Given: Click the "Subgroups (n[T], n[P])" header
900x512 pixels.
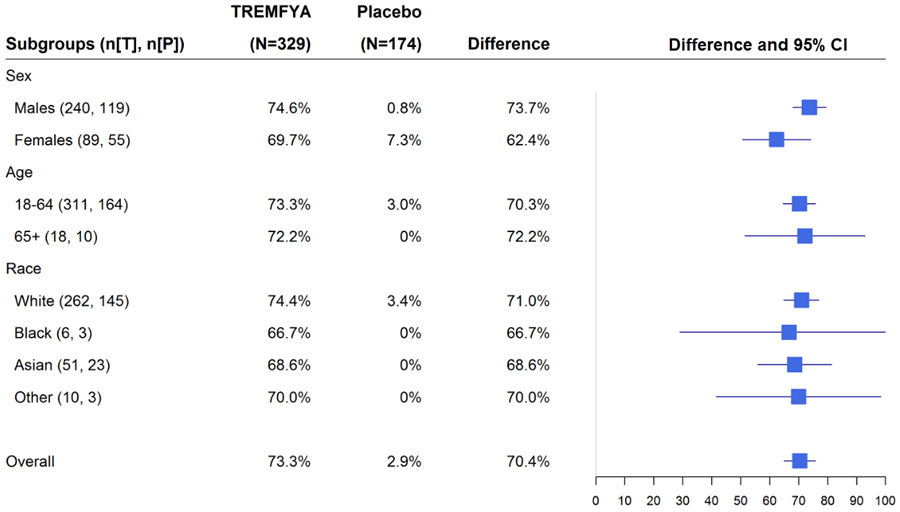Looking at the screenshot, I should click(x=95, y=44).
